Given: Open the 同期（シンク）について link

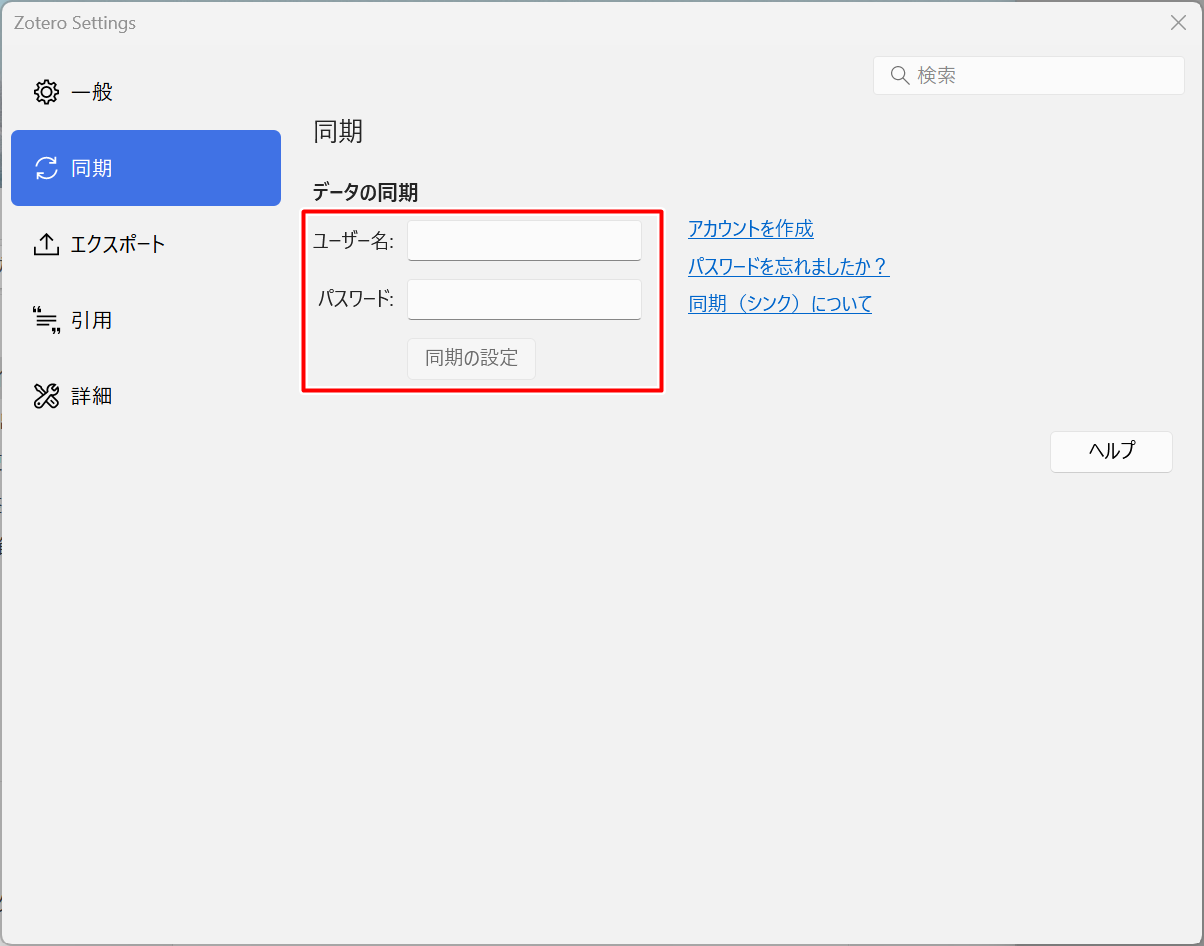Looking at the screenshot, I should click(779, 304).
